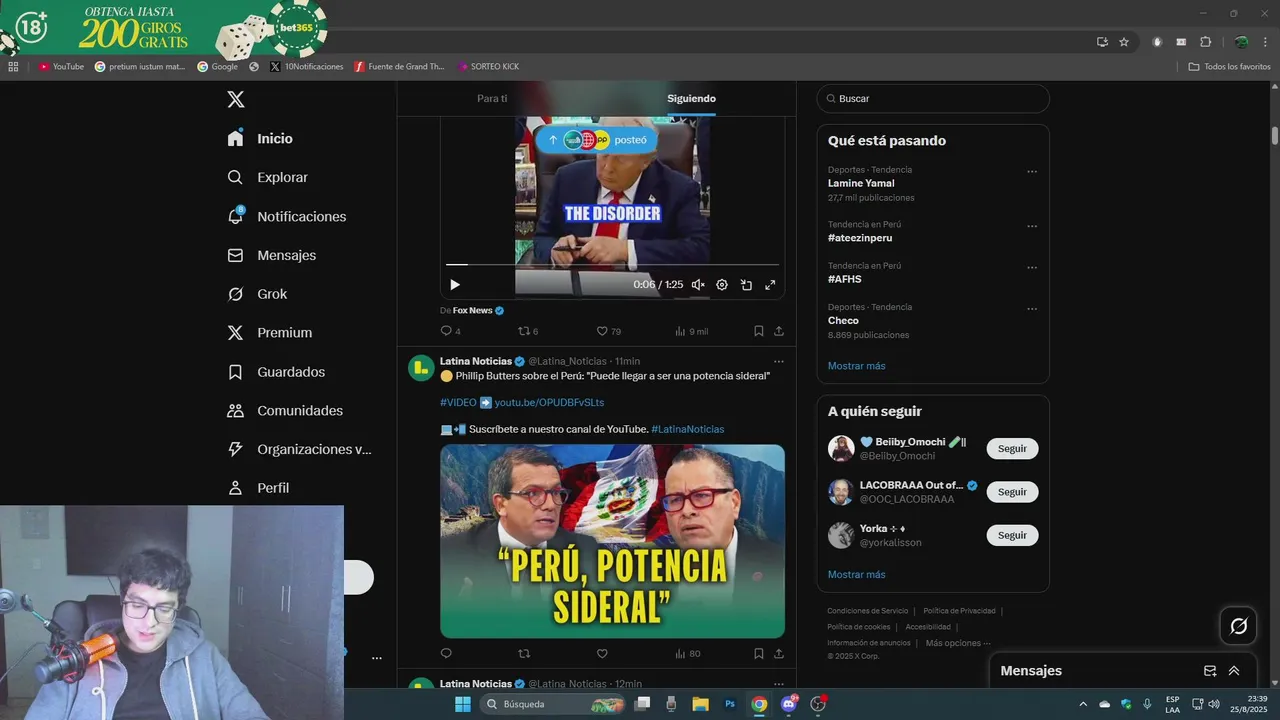1280x720 pixels.
Task: Share the Fox News post
Action: pyautogui.click(x=779, y=331)
